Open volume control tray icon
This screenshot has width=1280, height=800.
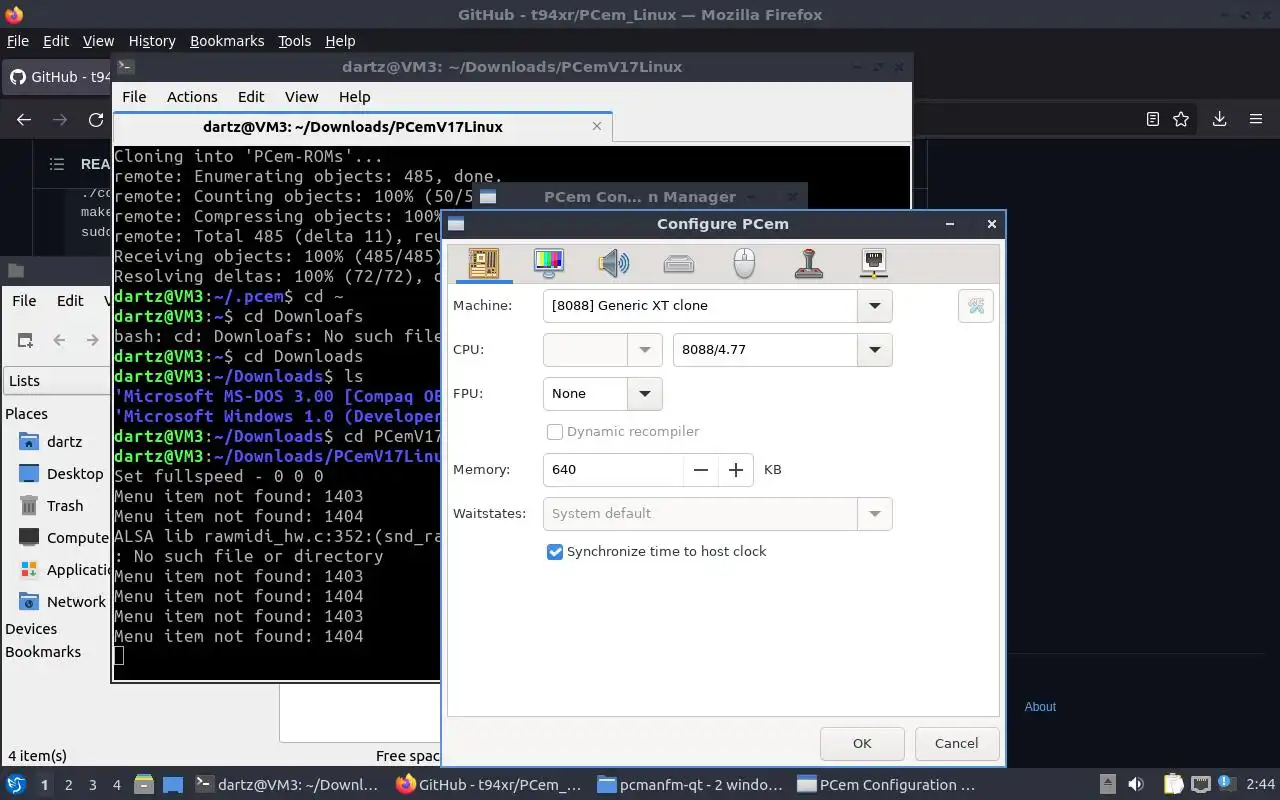(x=1136, y=785)
